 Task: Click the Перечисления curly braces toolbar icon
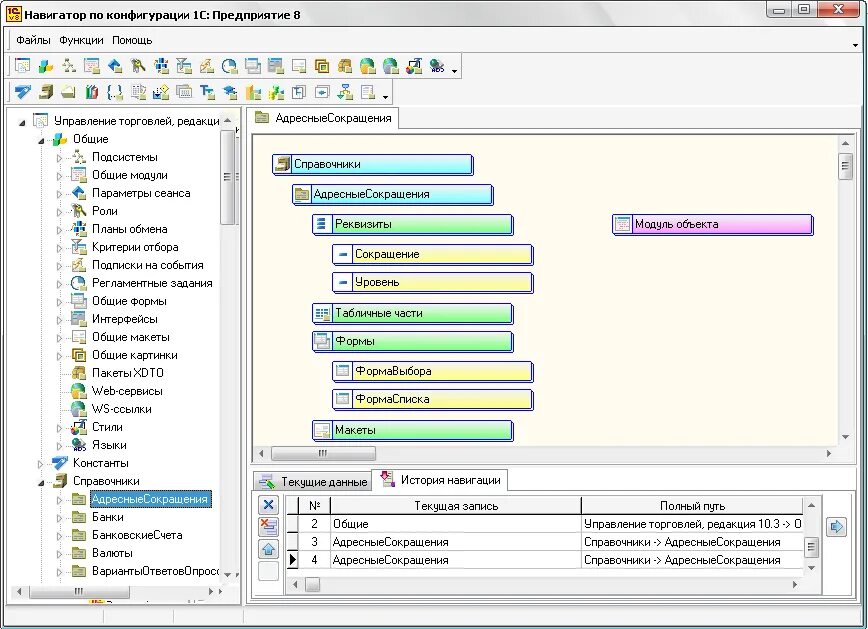[115, 92]
